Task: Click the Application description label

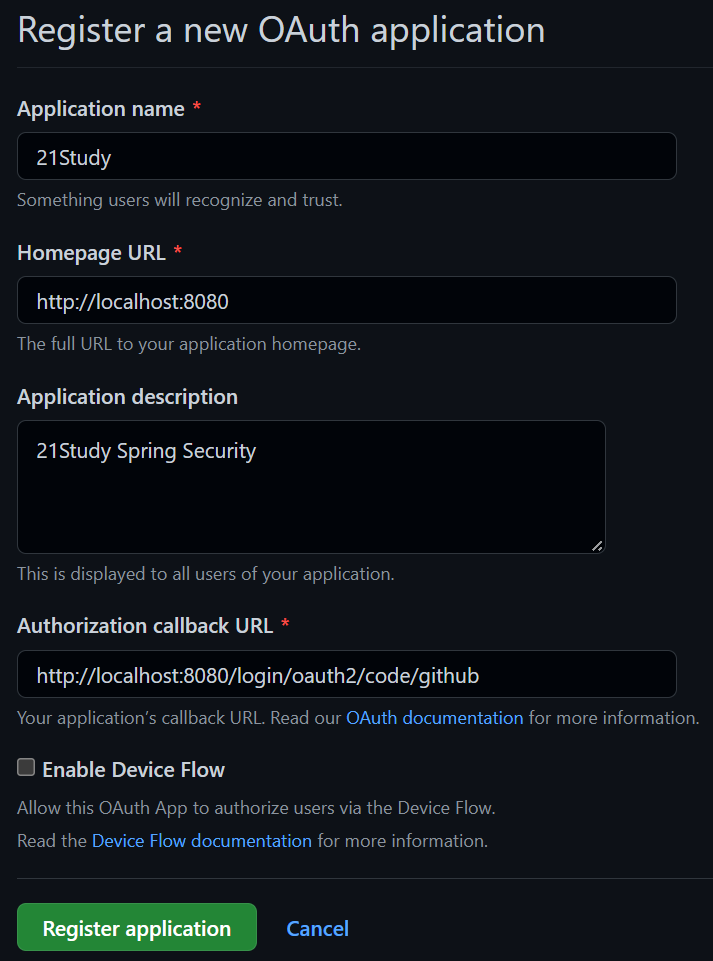Action: tap(127, 396)
